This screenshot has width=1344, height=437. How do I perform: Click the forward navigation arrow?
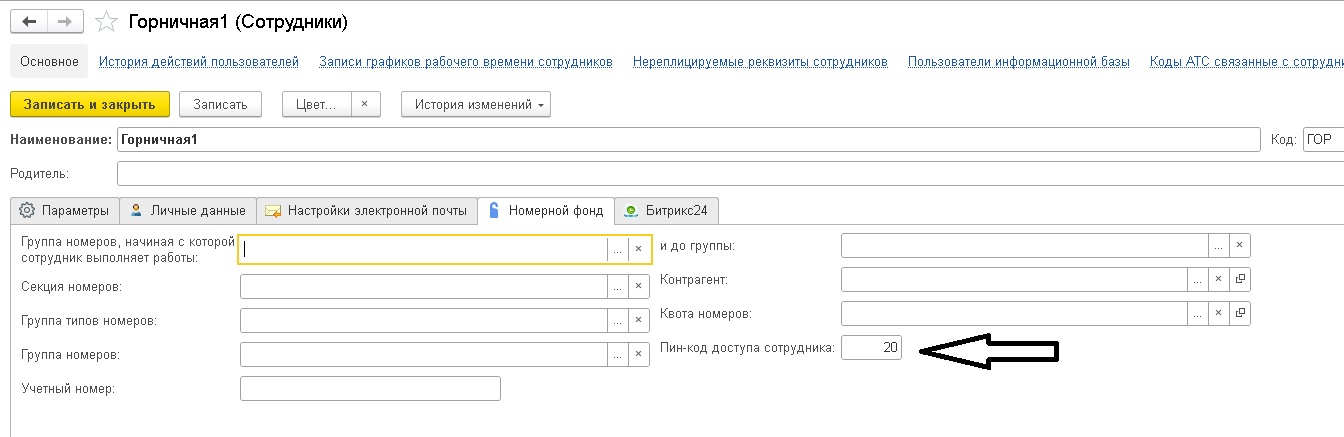tap(66, 21)
